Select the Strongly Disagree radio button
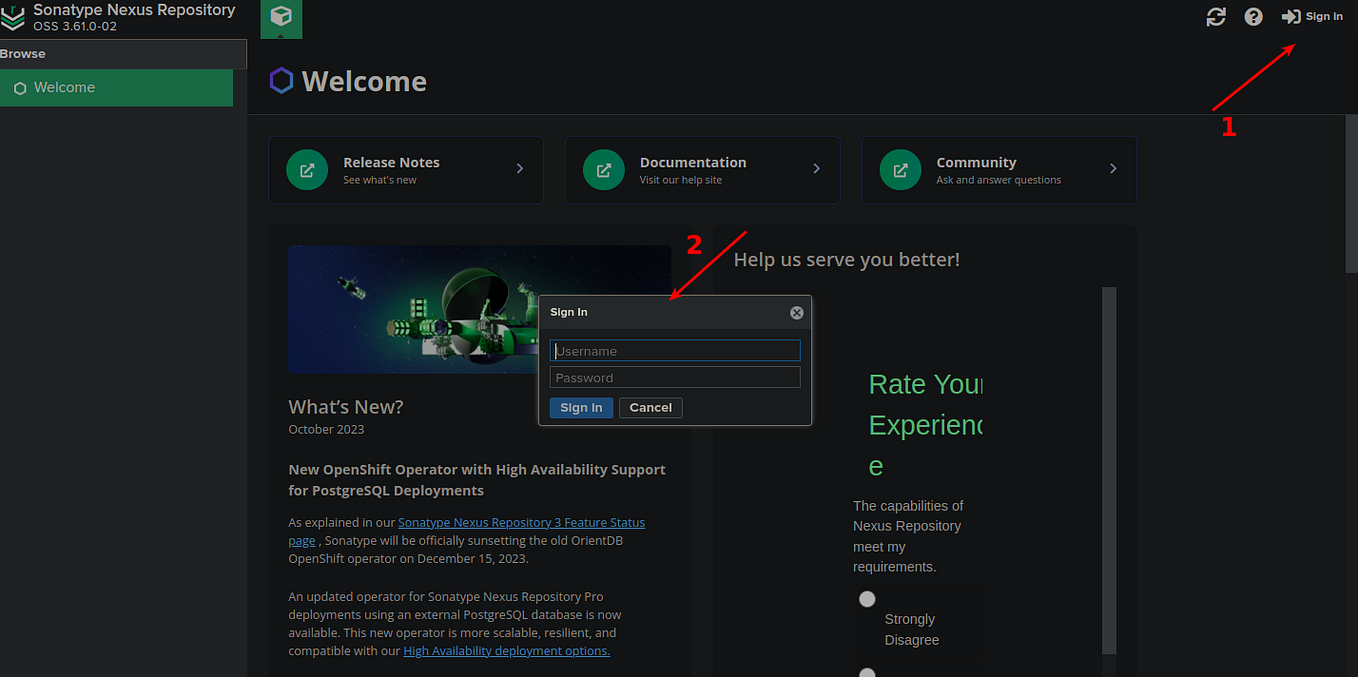 click(866, 598)
